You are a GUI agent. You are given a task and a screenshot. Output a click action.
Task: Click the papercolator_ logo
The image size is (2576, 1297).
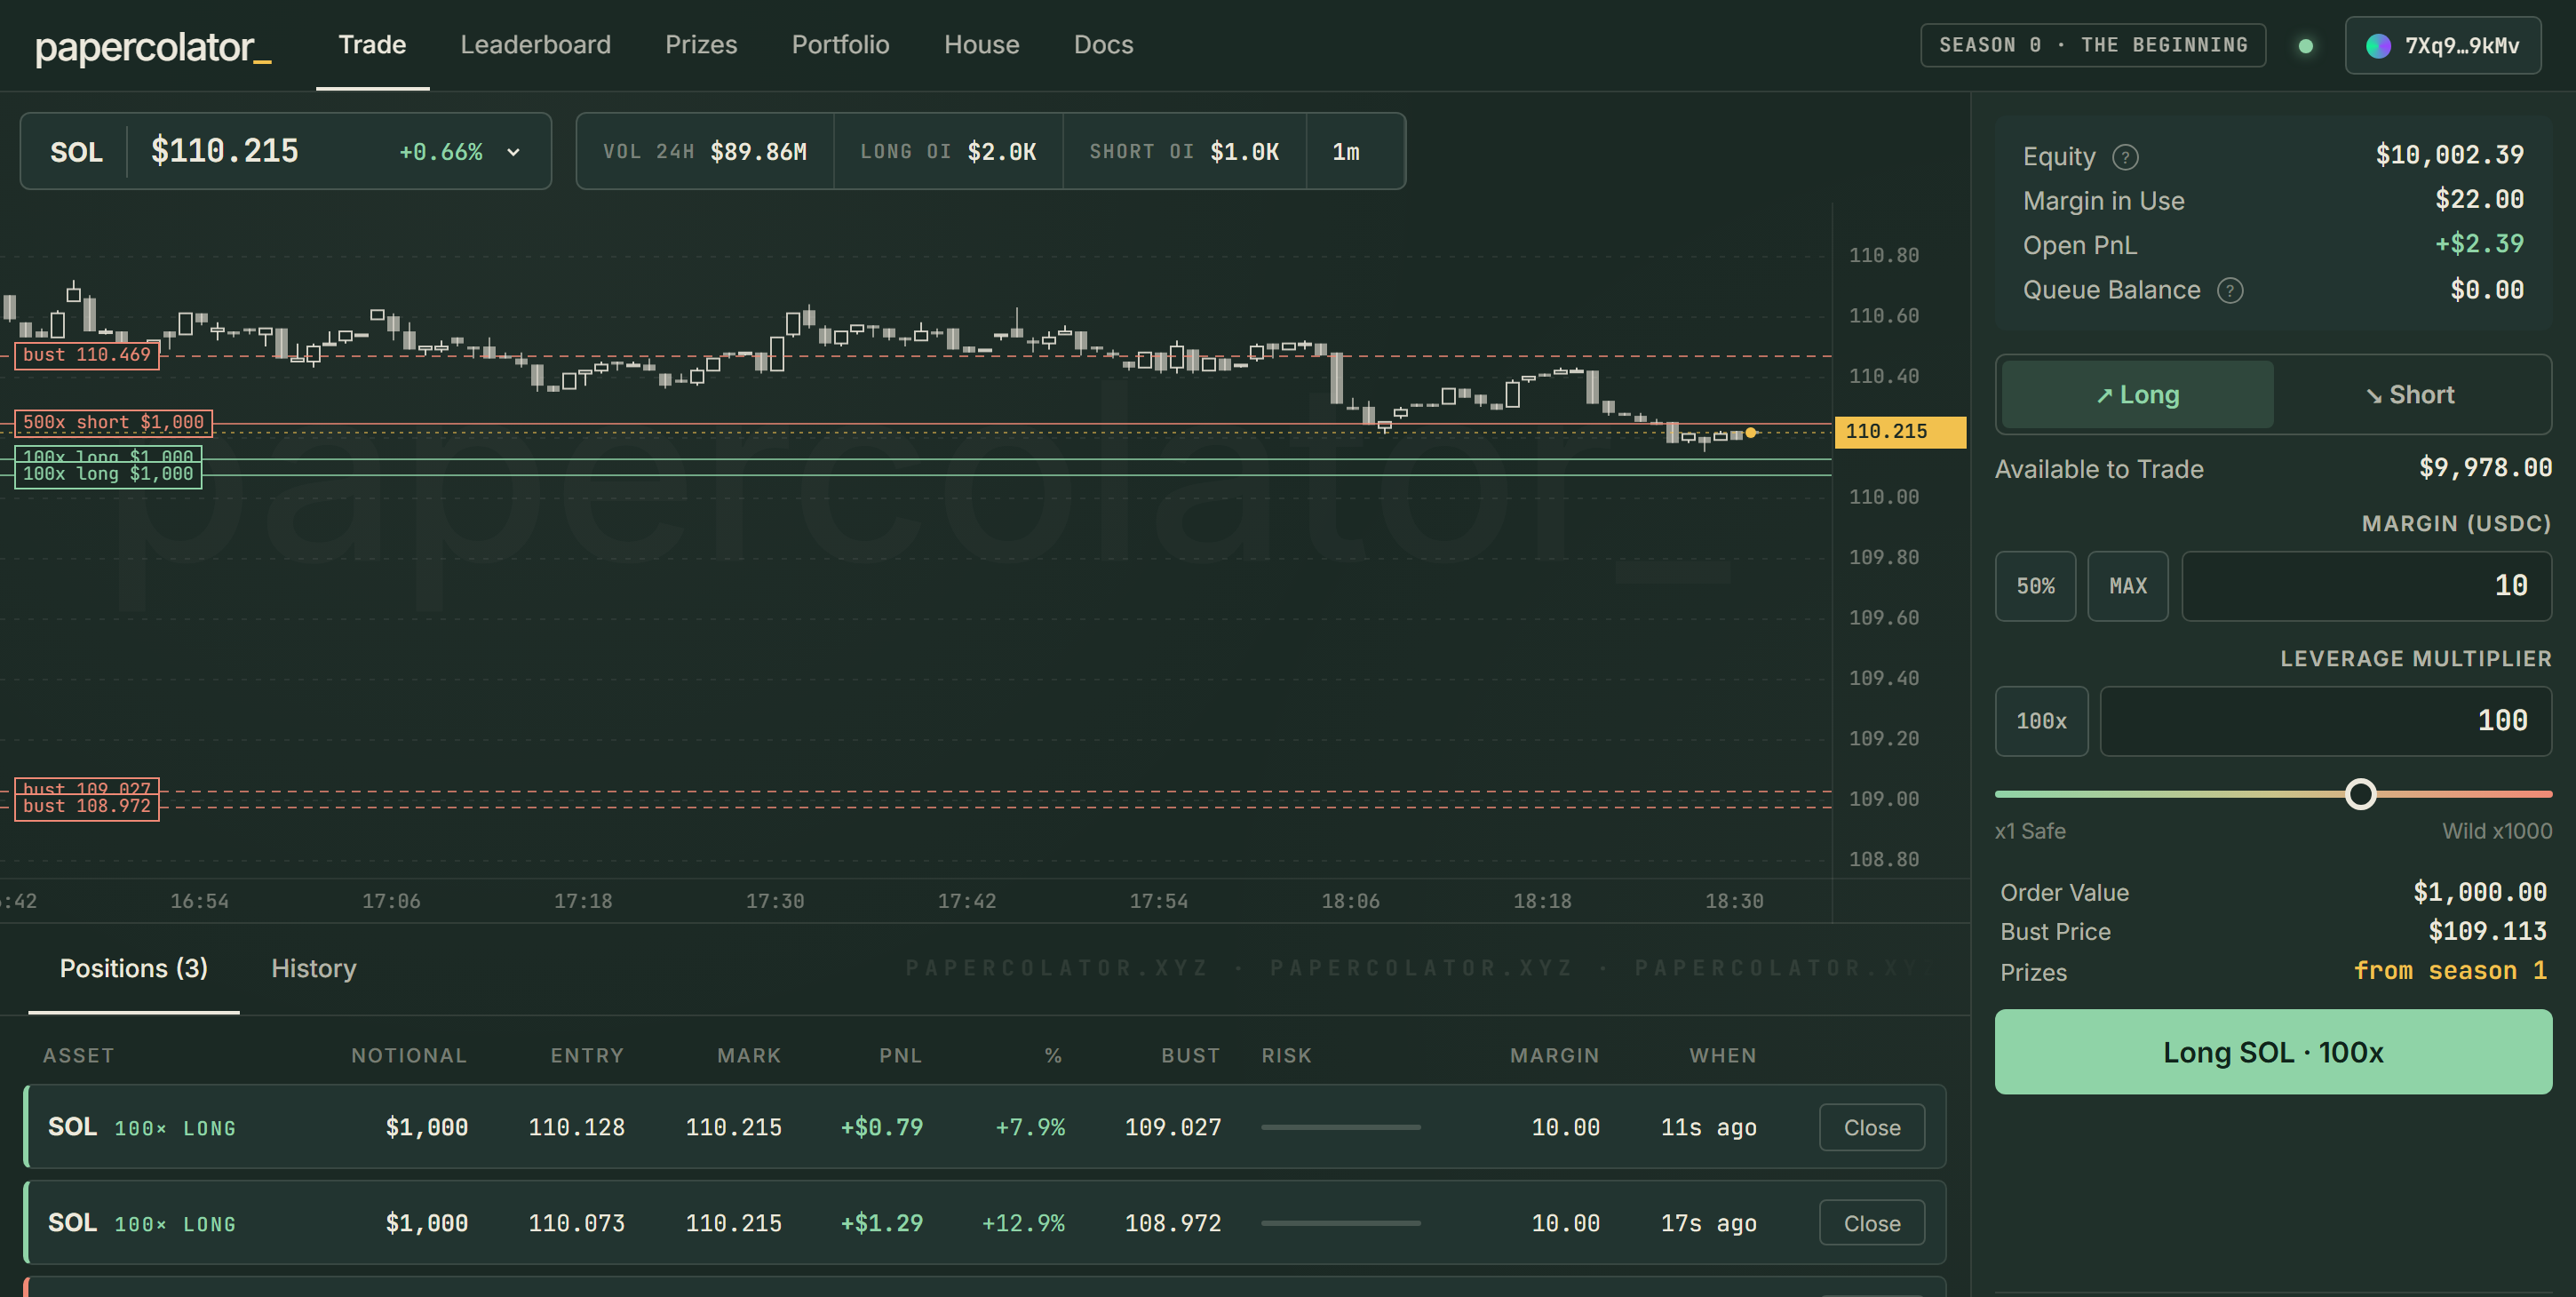click(x=153, y=47)
